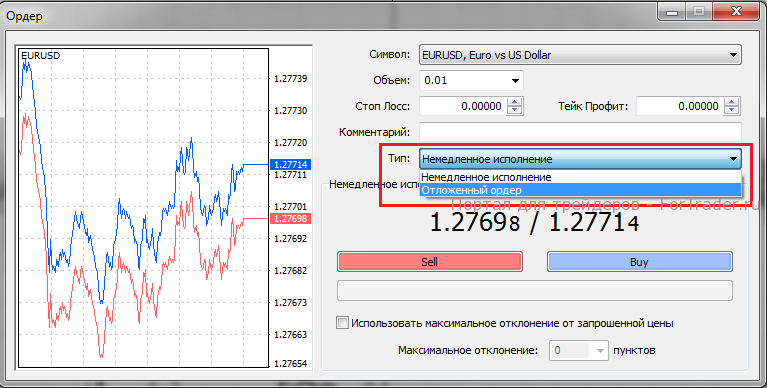The height and width of the screenshot is (388, 767).
Task: Click the 1.27654 price axis label
Action: coord(291,364)
